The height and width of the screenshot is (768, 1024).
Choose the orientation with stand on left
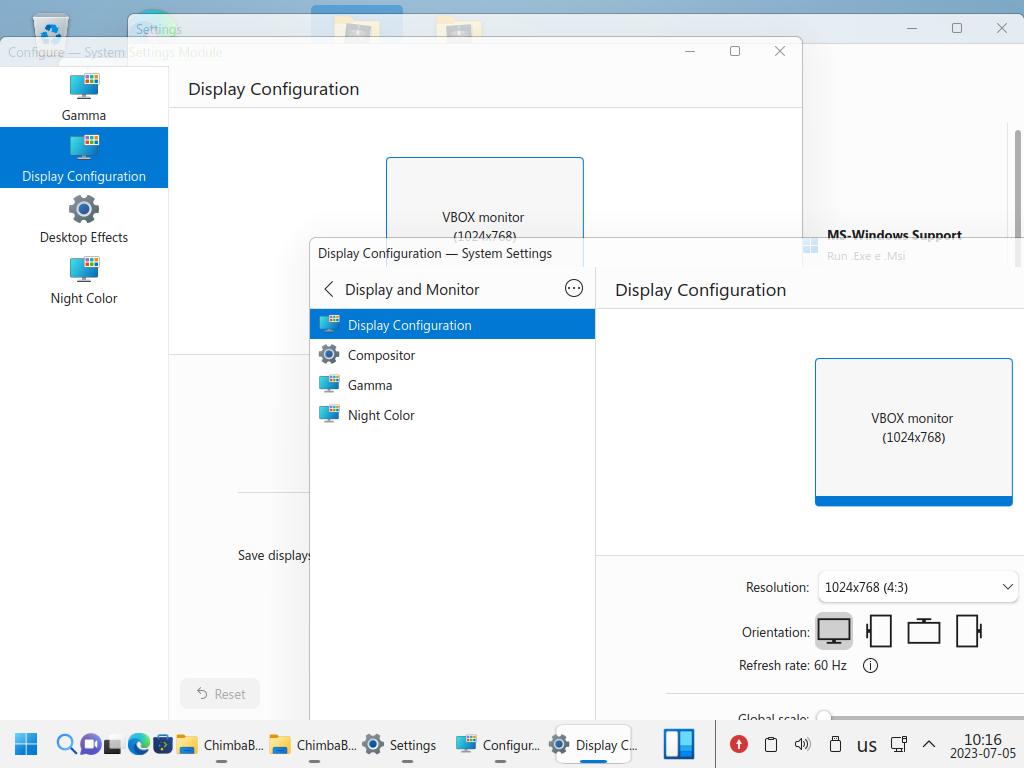pyautogui.click(x=879, y=631)
